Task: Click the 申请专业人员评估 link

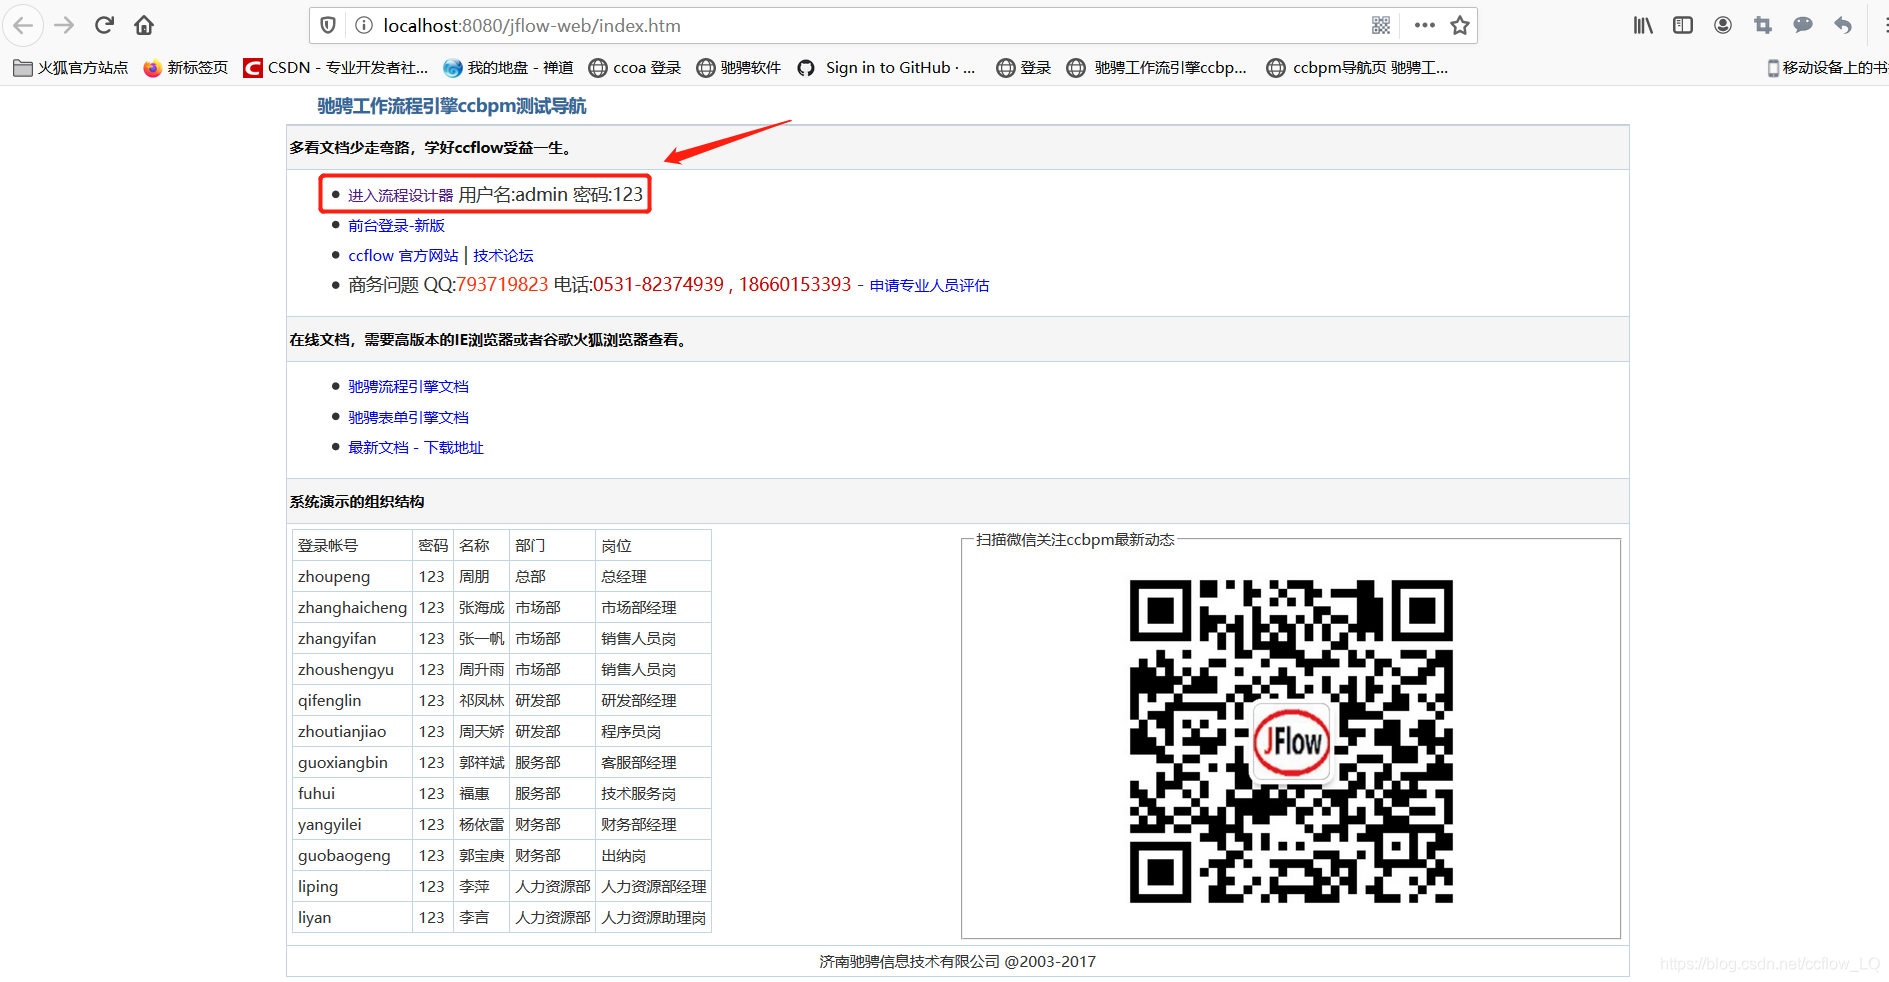Action: click(929, 286)
